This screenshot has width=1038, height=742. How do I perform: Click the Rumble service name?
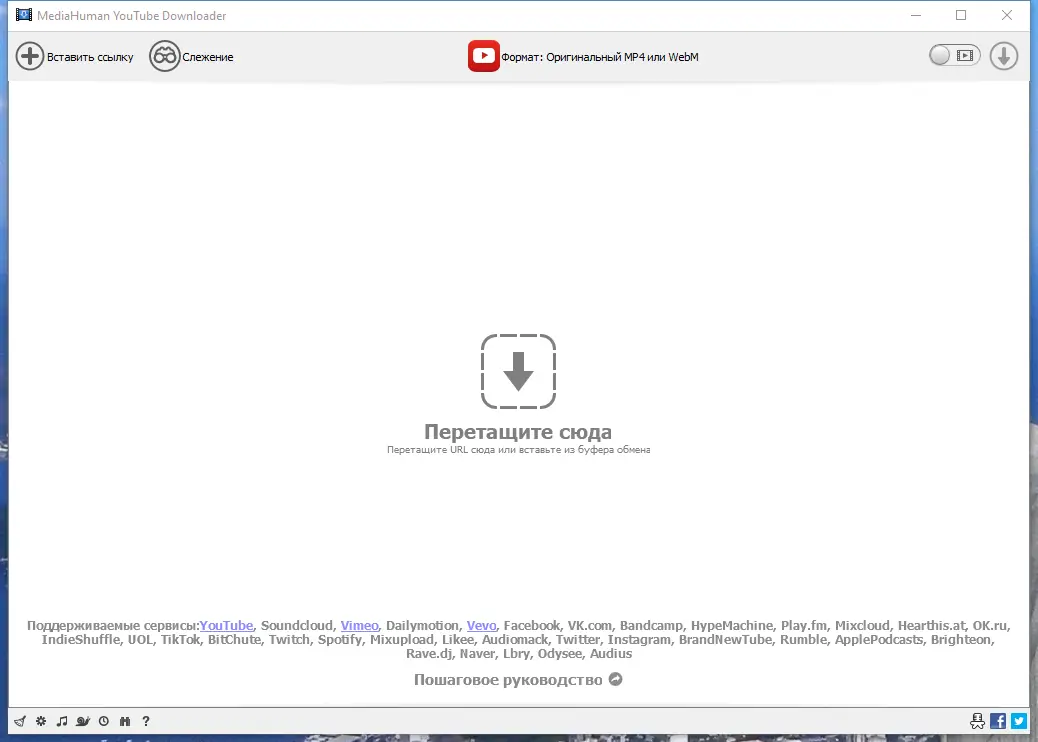click(803, 639)
